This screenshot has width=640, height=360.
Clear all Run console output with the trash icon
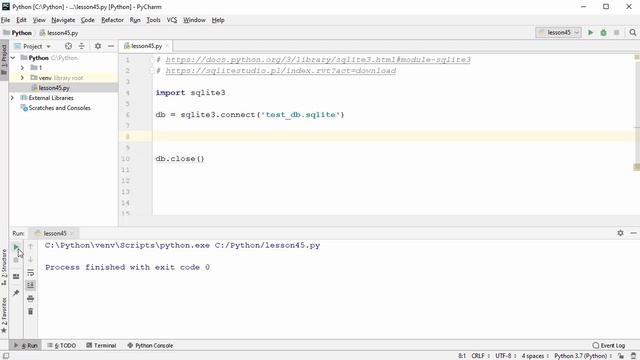[30, 311]
